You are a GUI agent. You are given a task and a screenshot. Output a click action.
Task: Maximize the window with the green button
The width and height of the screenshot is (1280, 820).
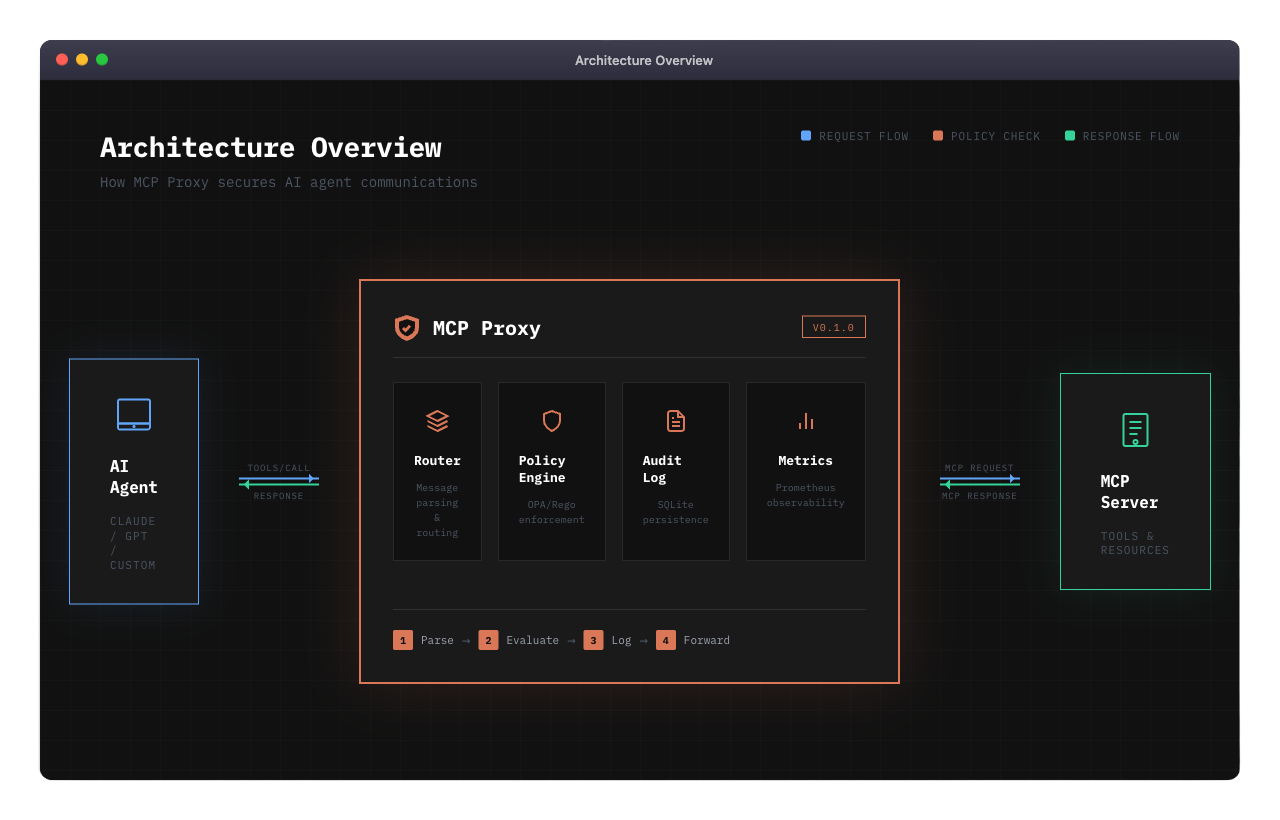(102, 60)
